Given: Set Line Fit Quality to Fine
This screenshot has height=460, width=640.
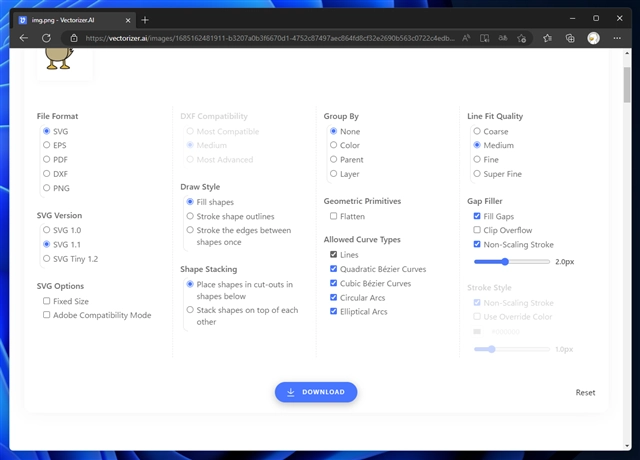Looking at the screenshot, I should pos(477,159).
